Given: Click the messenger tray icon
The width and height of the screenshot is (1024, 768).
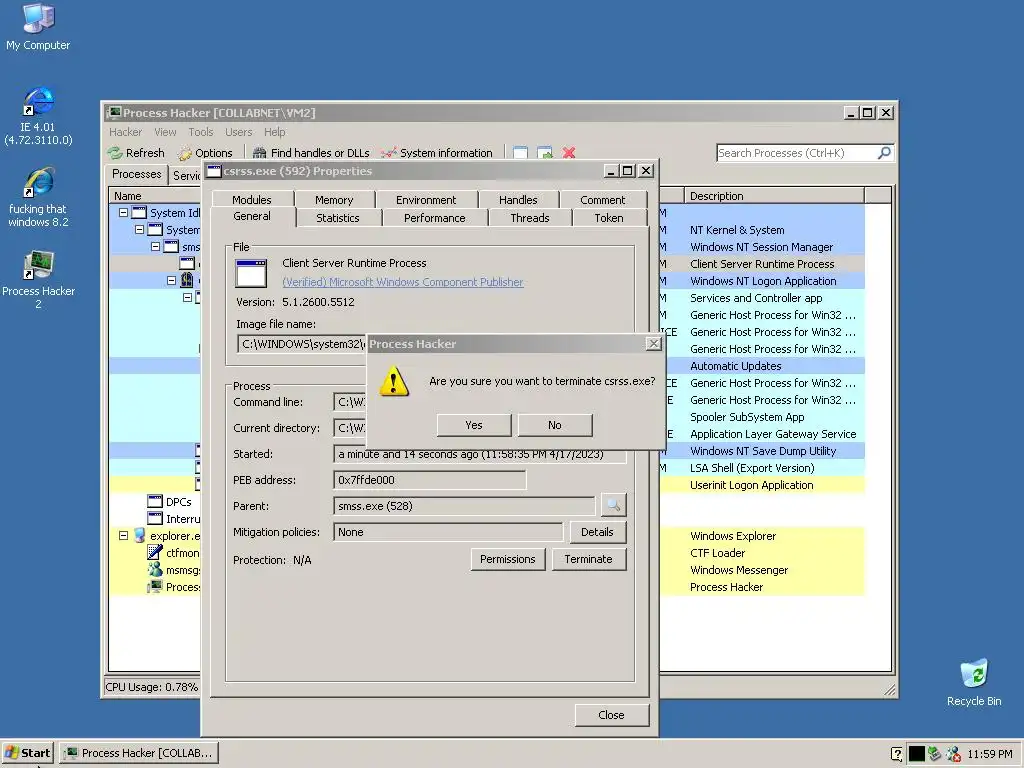Looking at the screenshot, I should click(953, 754).
